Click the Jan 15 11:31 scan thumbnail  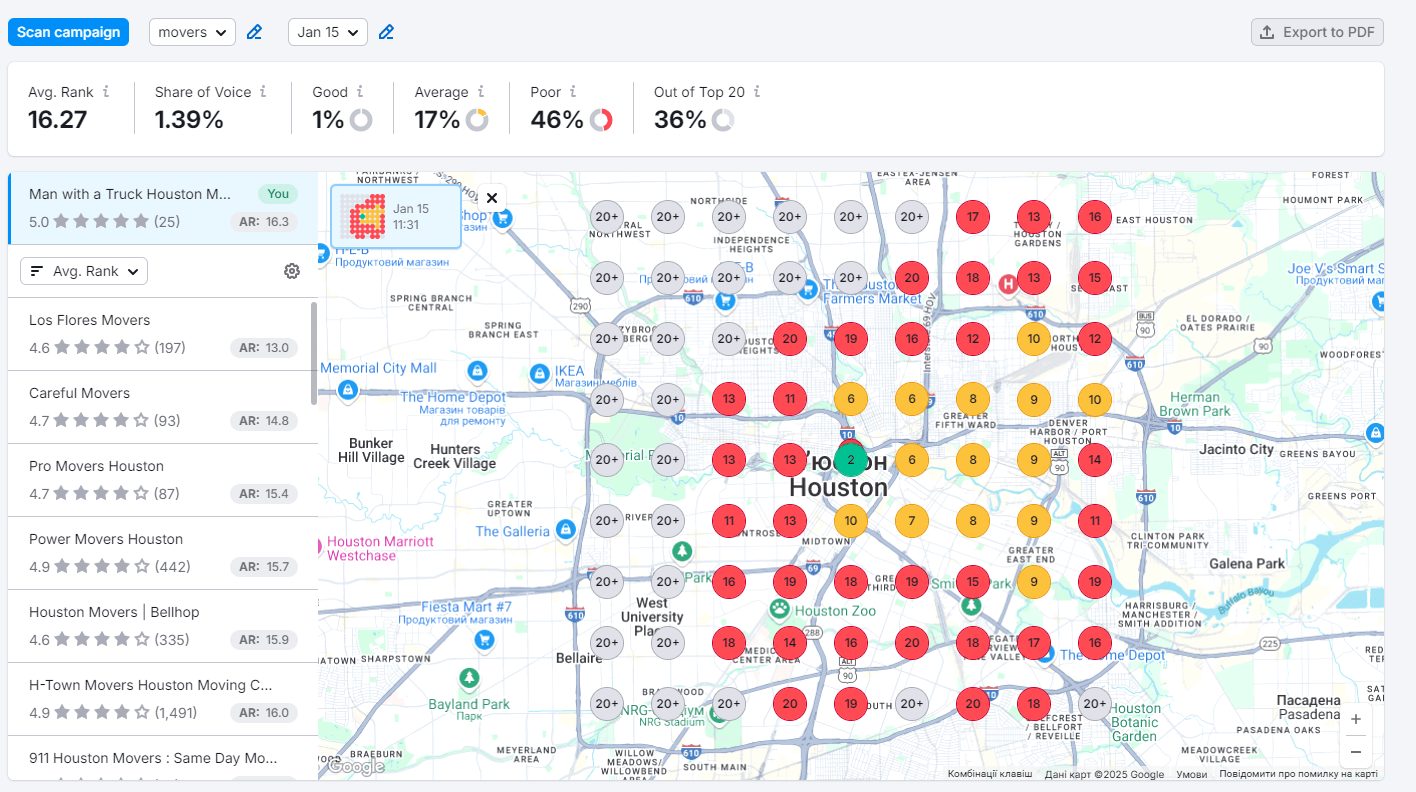[x=396, y=216]
